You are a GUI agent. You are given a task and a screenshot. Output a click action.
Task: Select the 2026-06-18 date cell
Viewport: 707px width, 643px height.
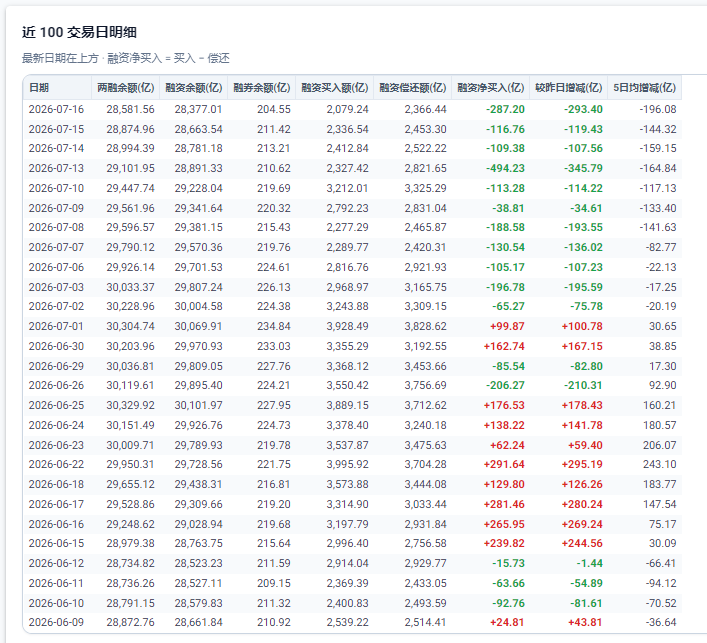[56, 484]
